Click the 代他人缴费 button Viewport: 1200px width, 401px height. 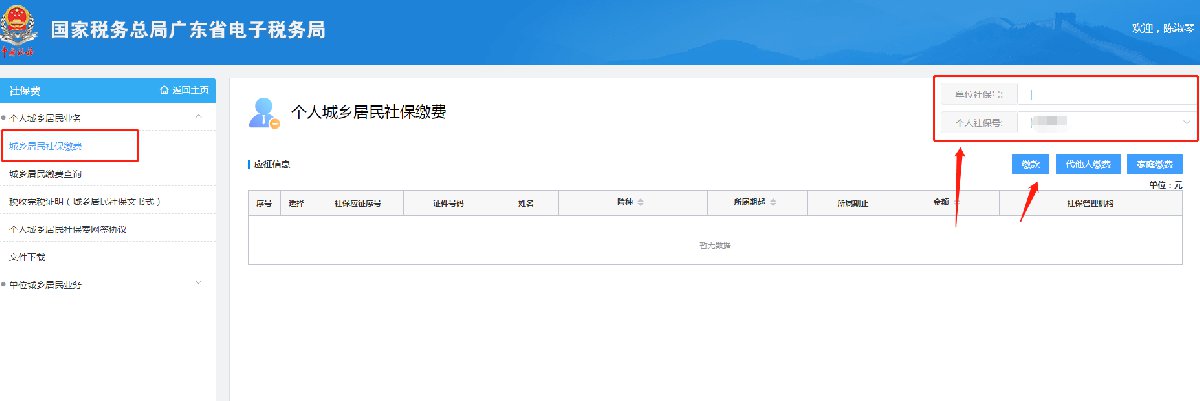[1088, 165]
